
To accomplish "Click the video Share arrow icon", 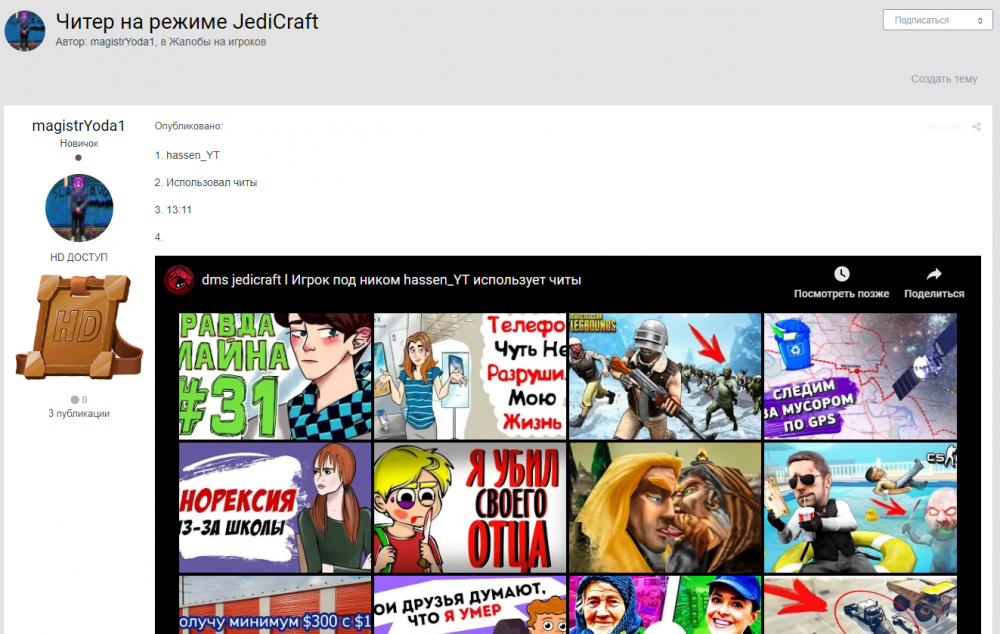I will tap(934, 274).
